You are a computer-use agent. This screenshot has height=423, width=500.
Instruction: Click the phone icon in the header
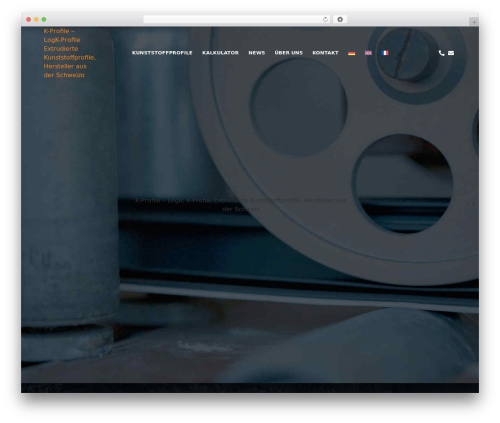(x=441, y=53)
